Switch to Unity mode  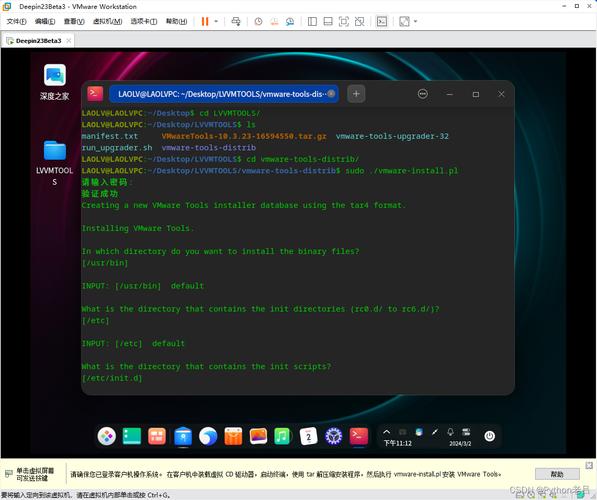point(359,21)
